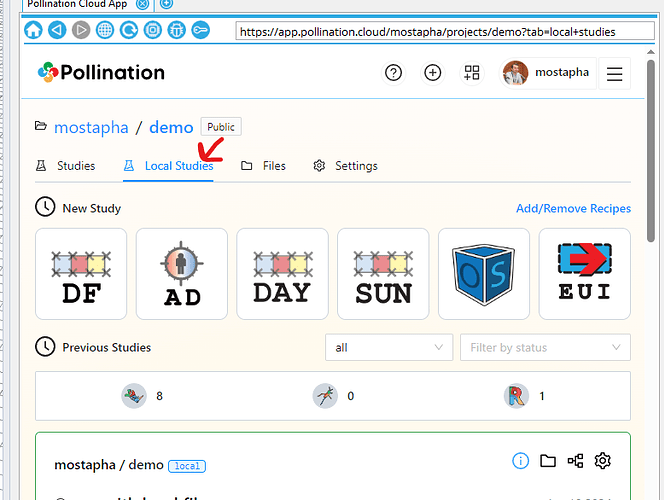Open the mostapha account link in breadcrumb
The image size is (664, 500).
(91, 127)
